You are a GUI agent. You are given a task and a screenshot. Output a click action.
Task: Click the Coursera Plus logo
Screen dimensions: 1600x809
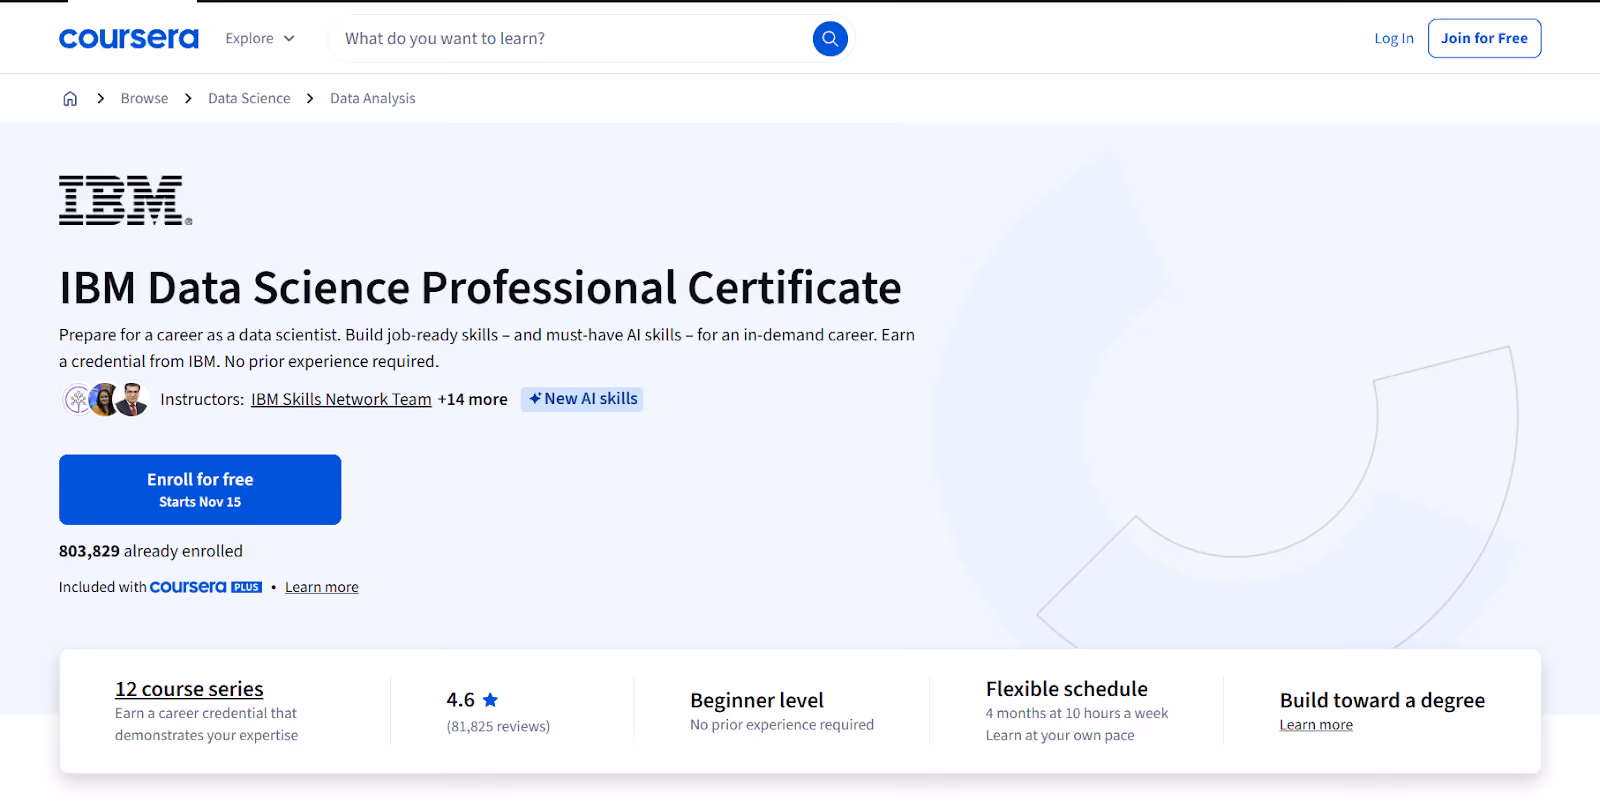206,587
